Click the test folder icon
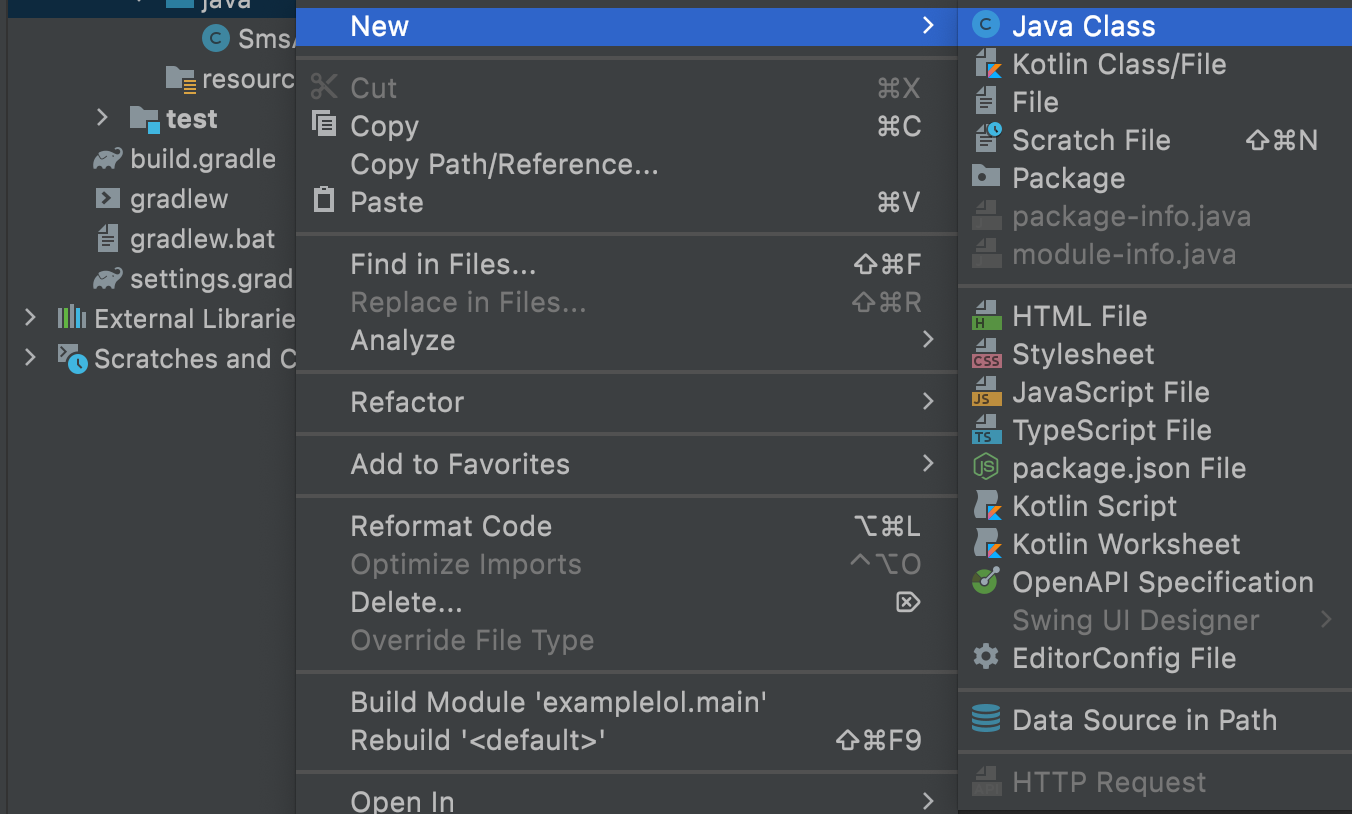 pyautogui.click(x=145, y=119)
